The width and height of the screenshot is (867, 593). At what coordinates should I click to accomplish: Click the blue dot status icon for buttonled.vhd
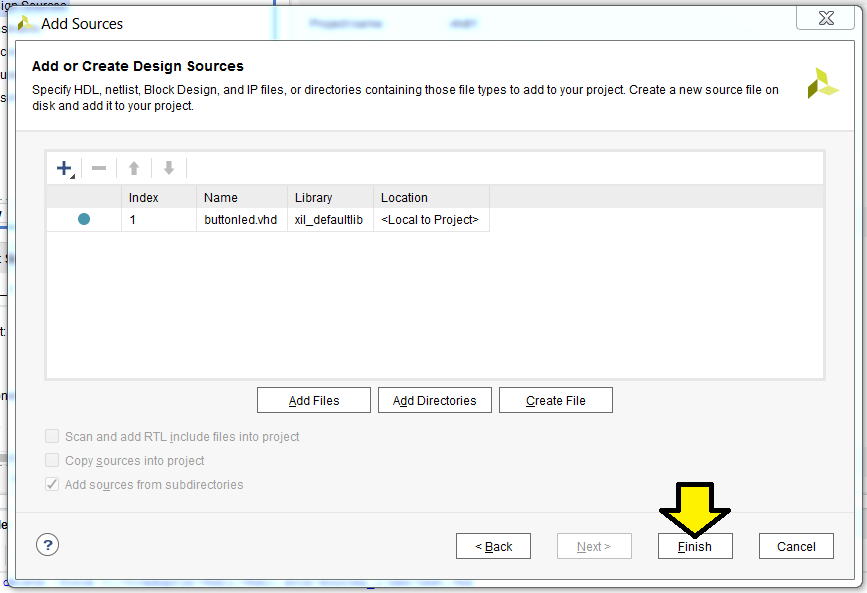point(84,219)
